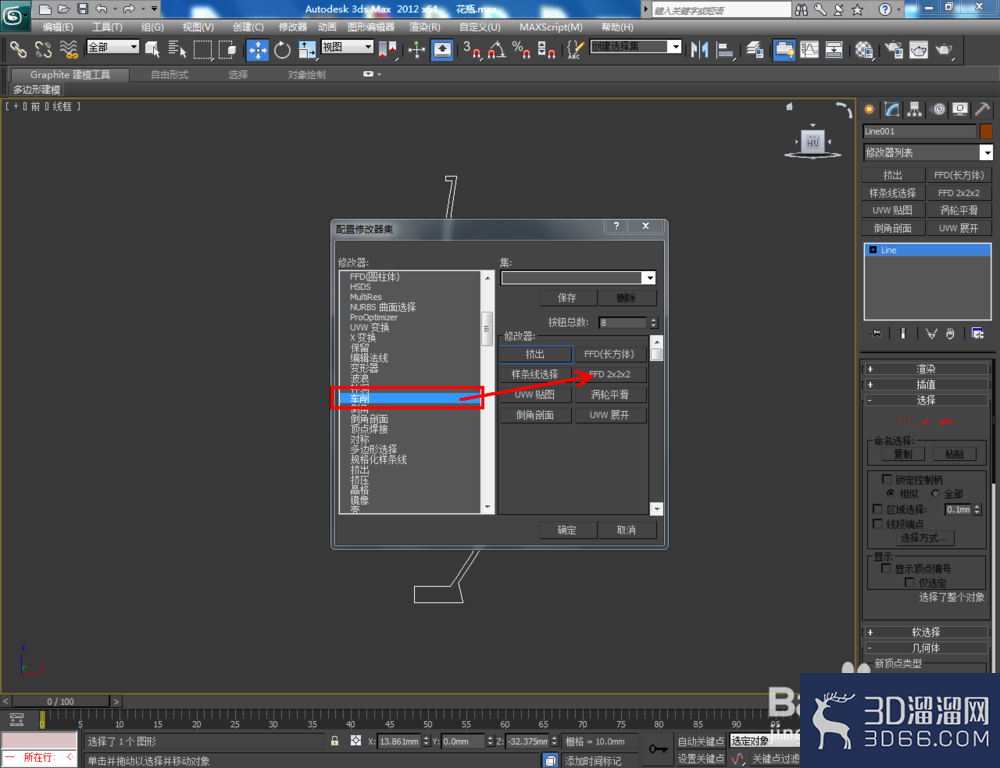Toggle 自动关键点 auto key mode
This screenshot has width=1000, height=768.
pyautogui.click(x=700, y=741)
